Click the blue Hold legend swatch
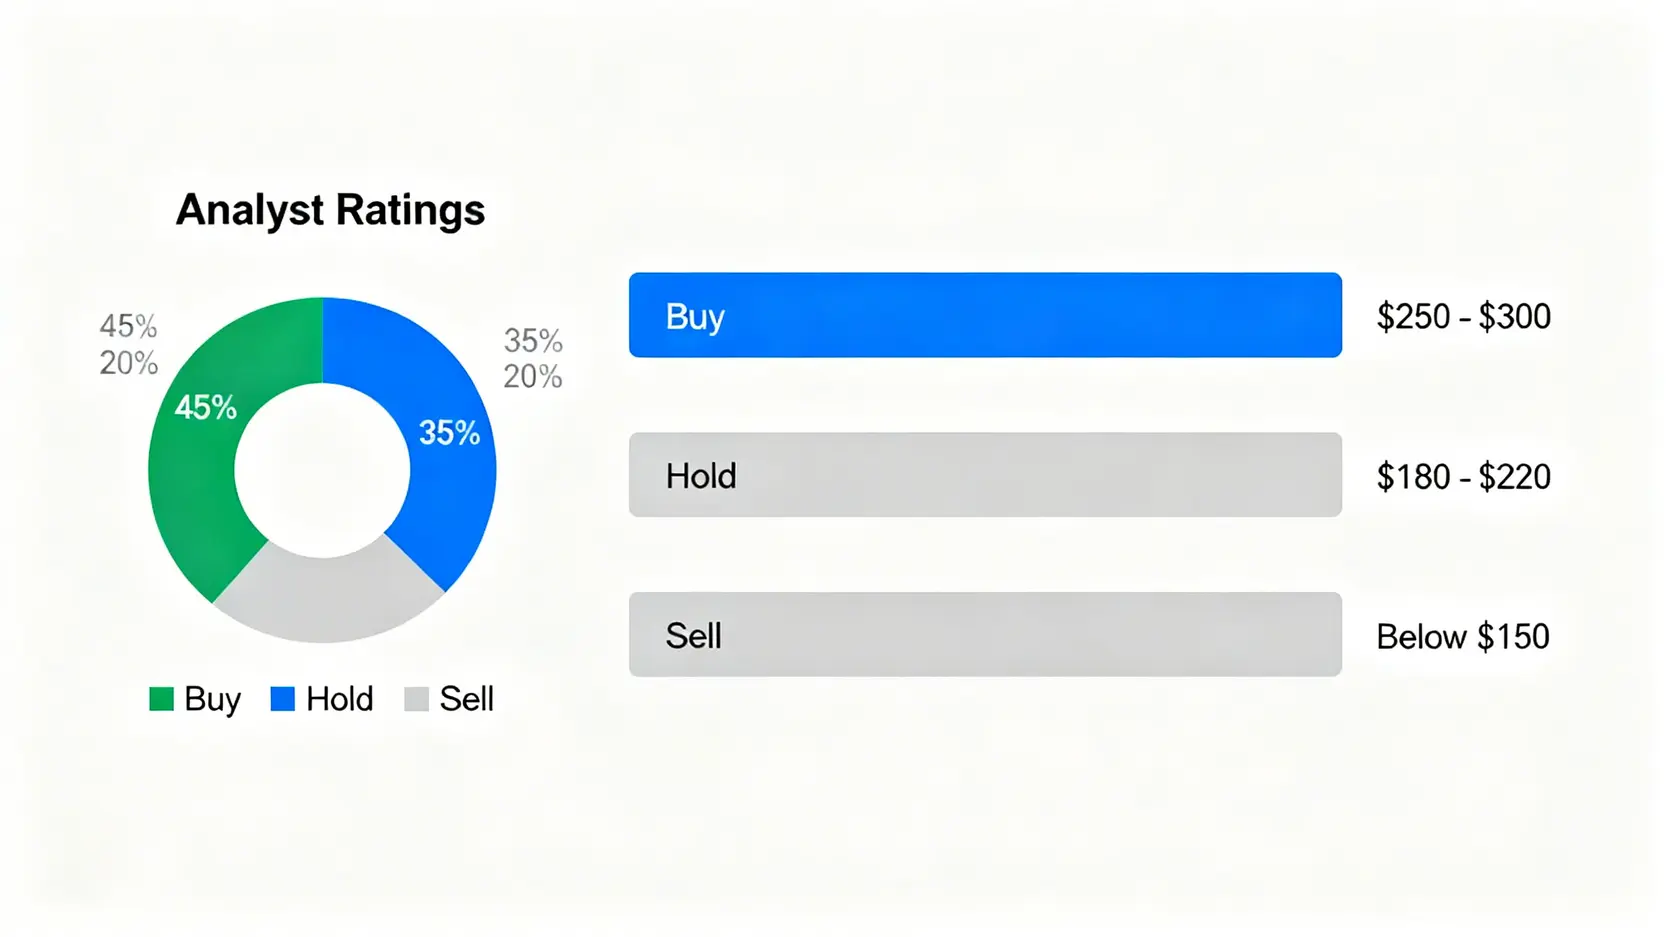The height and width of the screenshot is (937, 1666). 283,699
